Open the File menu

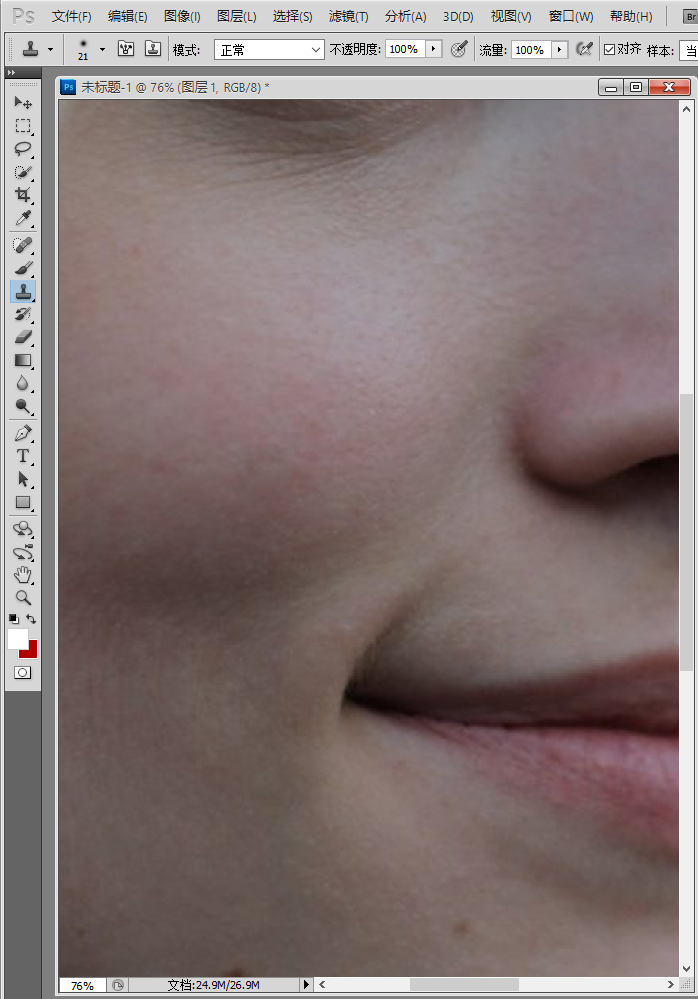pos(71,17)
